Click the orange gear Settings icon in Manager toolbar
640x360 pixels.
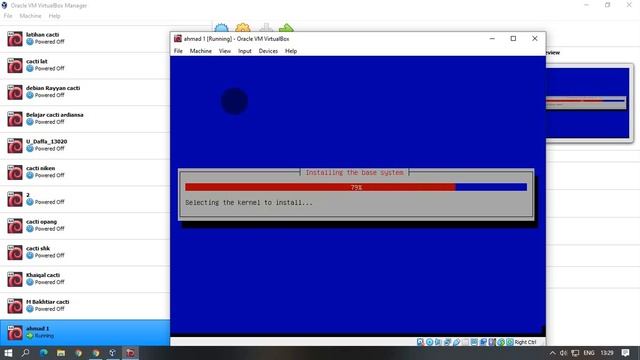(x=243, y=28)
